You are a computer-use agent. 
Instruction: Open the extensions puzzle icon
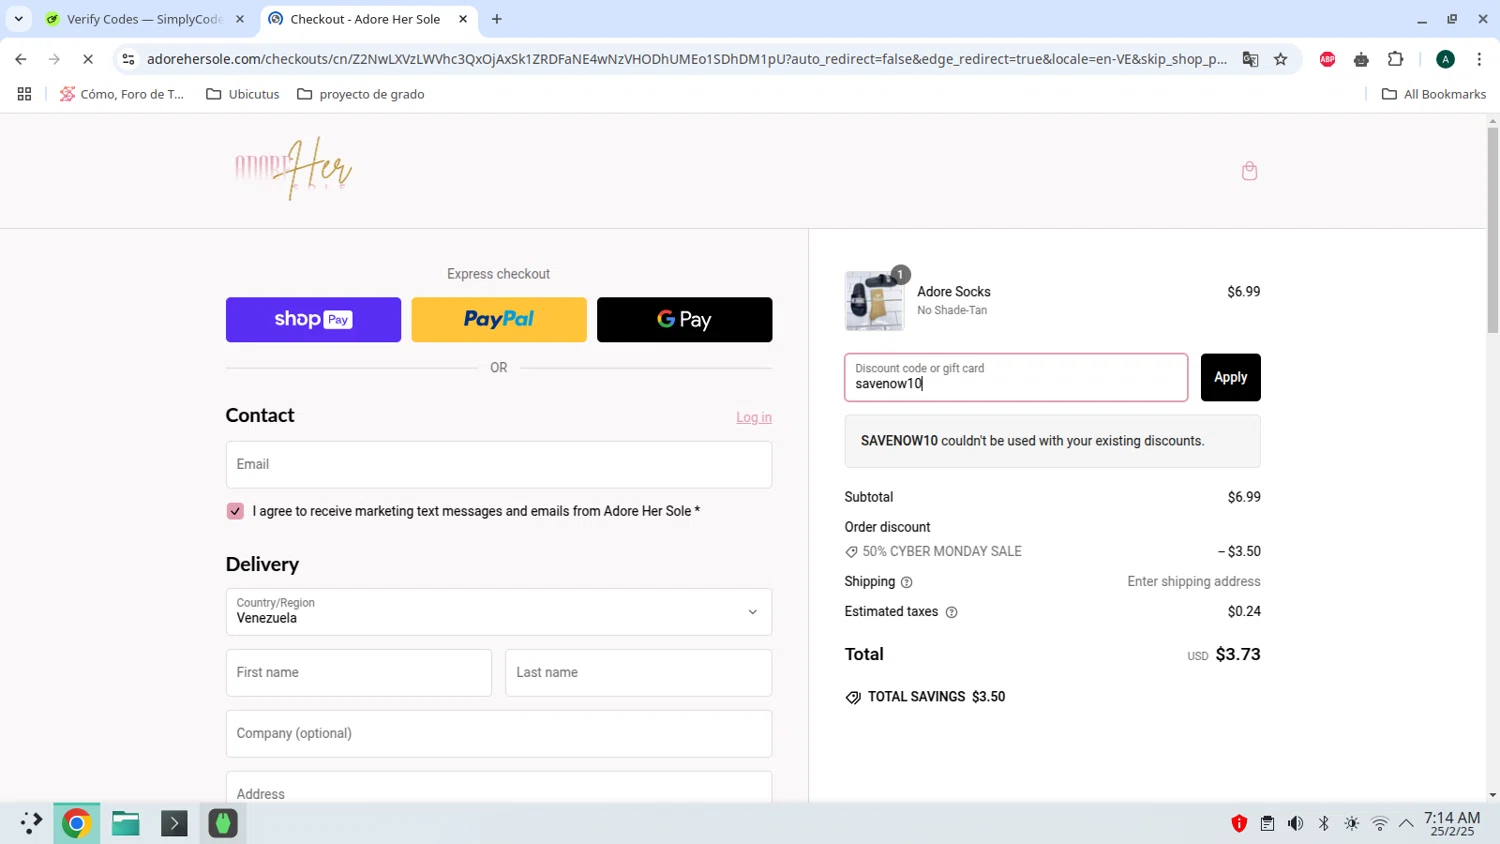coord(1395,59)
